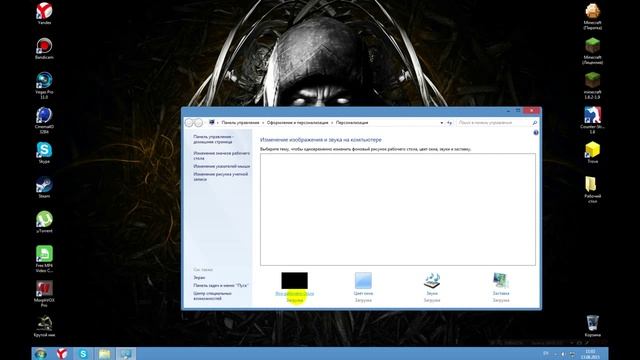
Task: Go forward with the window forward arrow
Action: (x=198, y=122)
